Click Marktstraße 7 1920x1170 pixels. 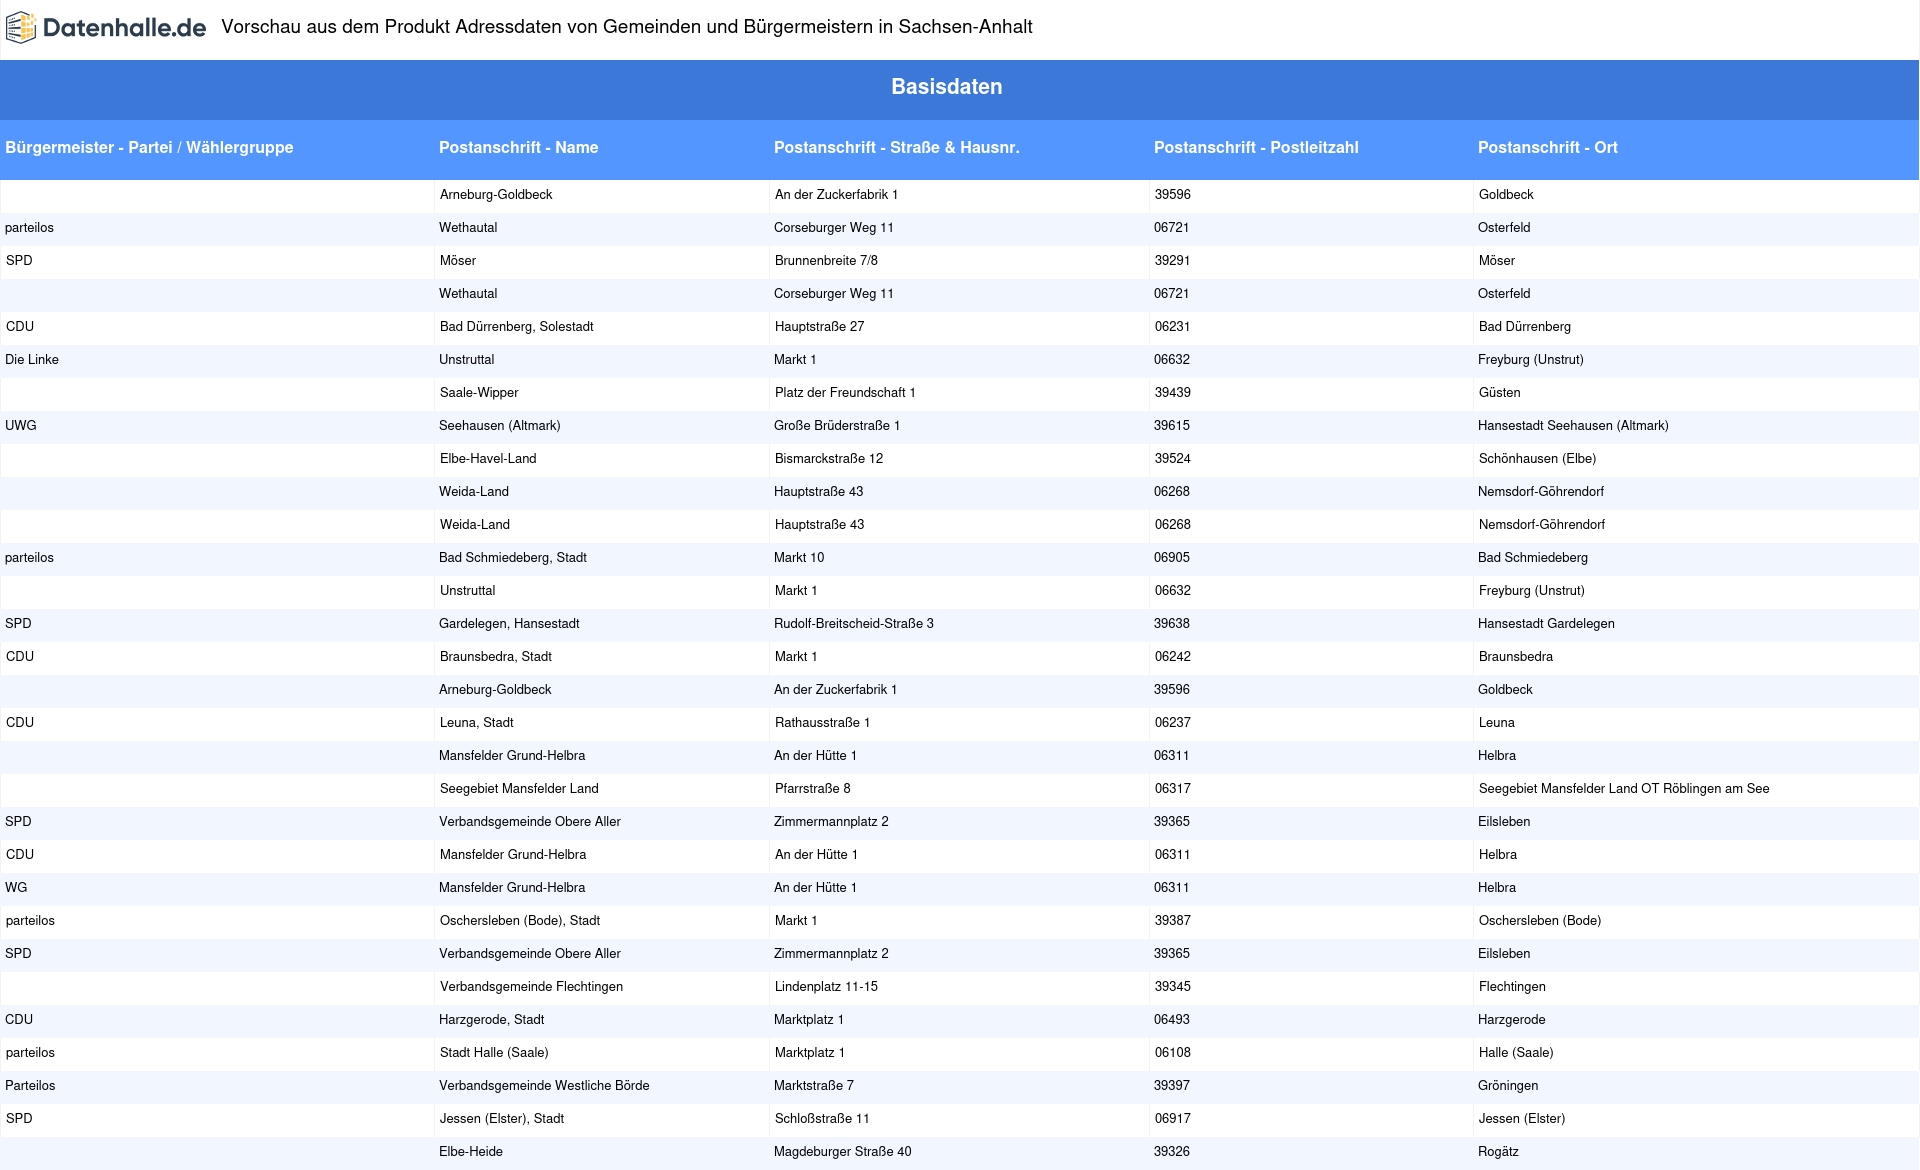coord(814,1086)
